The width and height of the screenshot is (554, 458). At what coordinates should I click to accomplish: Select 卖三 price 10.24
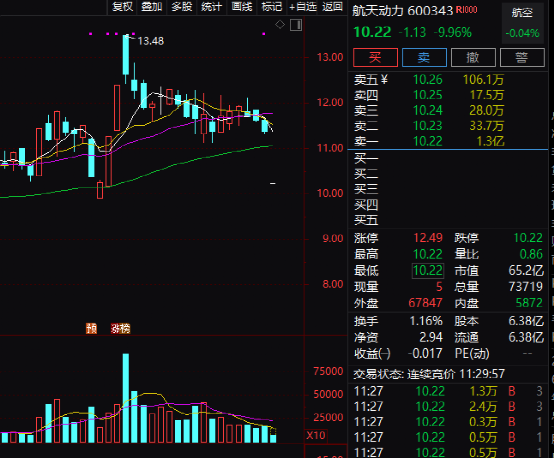[428, 110]
